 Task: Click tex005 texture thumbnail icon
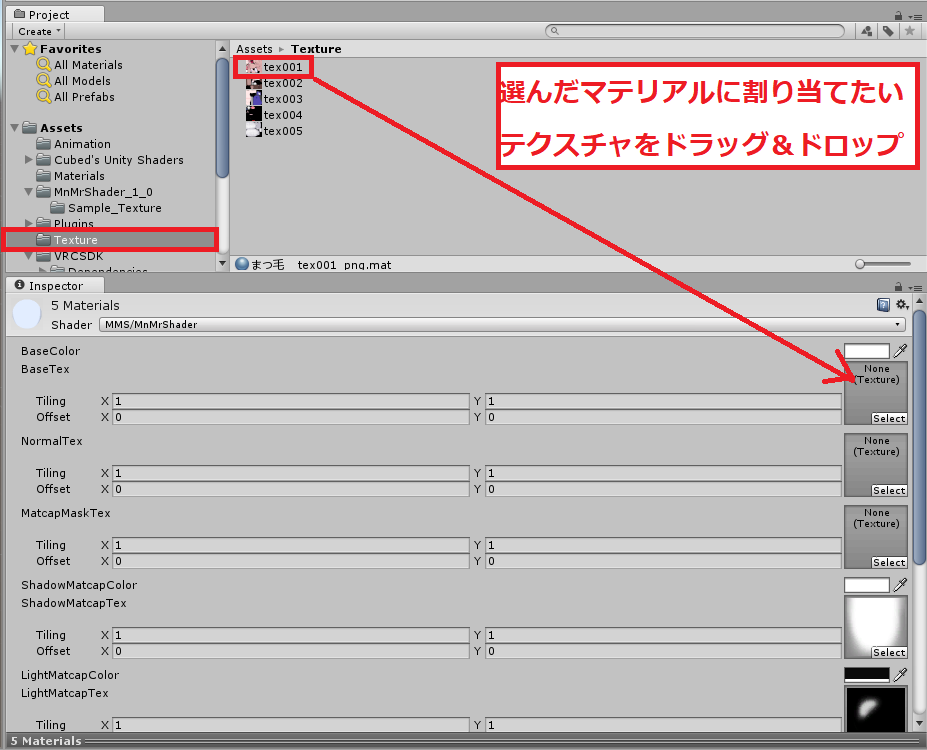254,131
